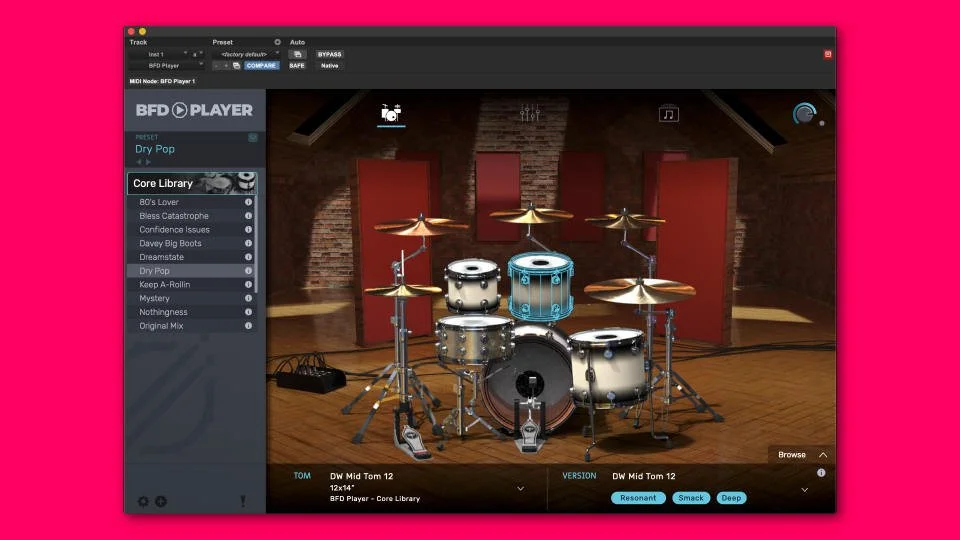
Task: Show info for the DW Mid Tom version
Action: [x=821, y=473]
